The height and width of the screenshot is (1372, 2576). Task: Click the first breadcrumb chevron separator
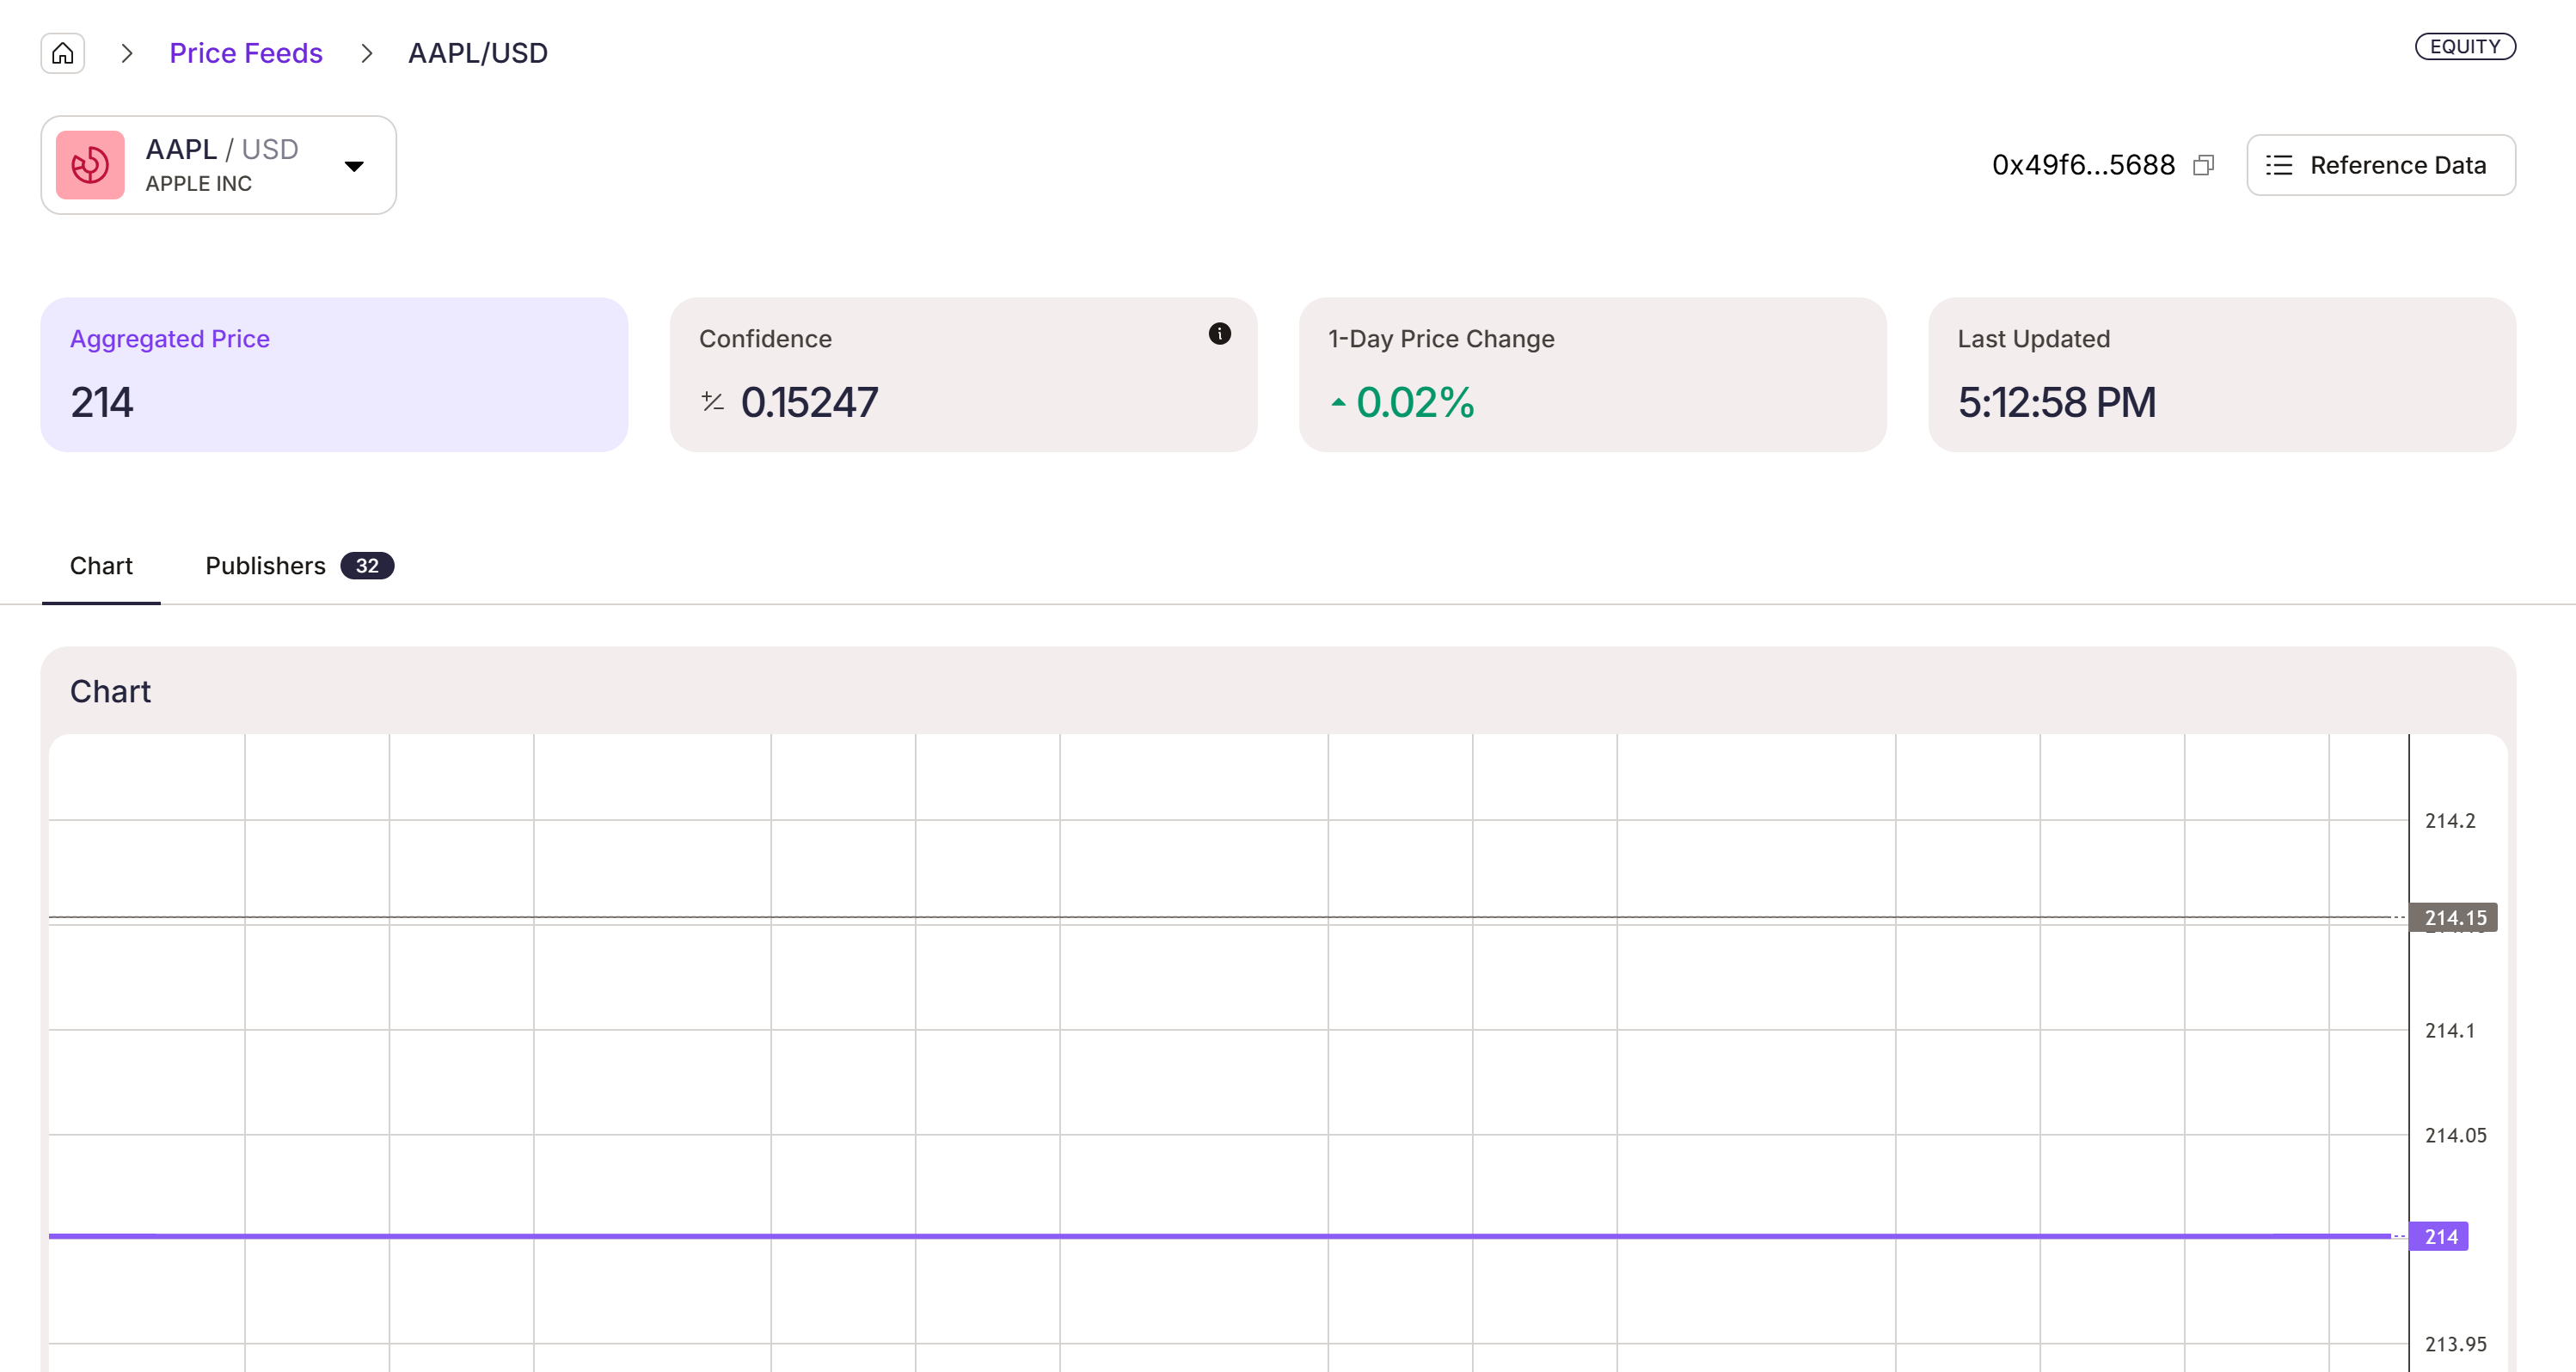(127, 53)
